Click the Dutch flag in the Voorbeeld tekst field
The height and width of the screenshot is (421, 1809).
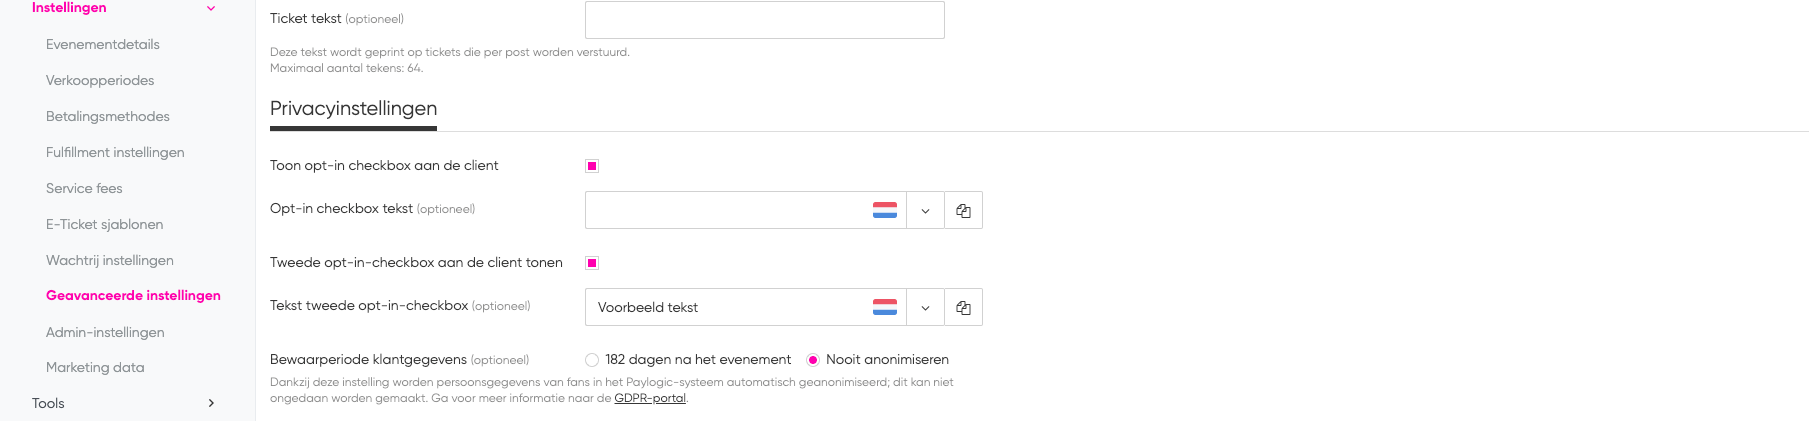[885, 307]
